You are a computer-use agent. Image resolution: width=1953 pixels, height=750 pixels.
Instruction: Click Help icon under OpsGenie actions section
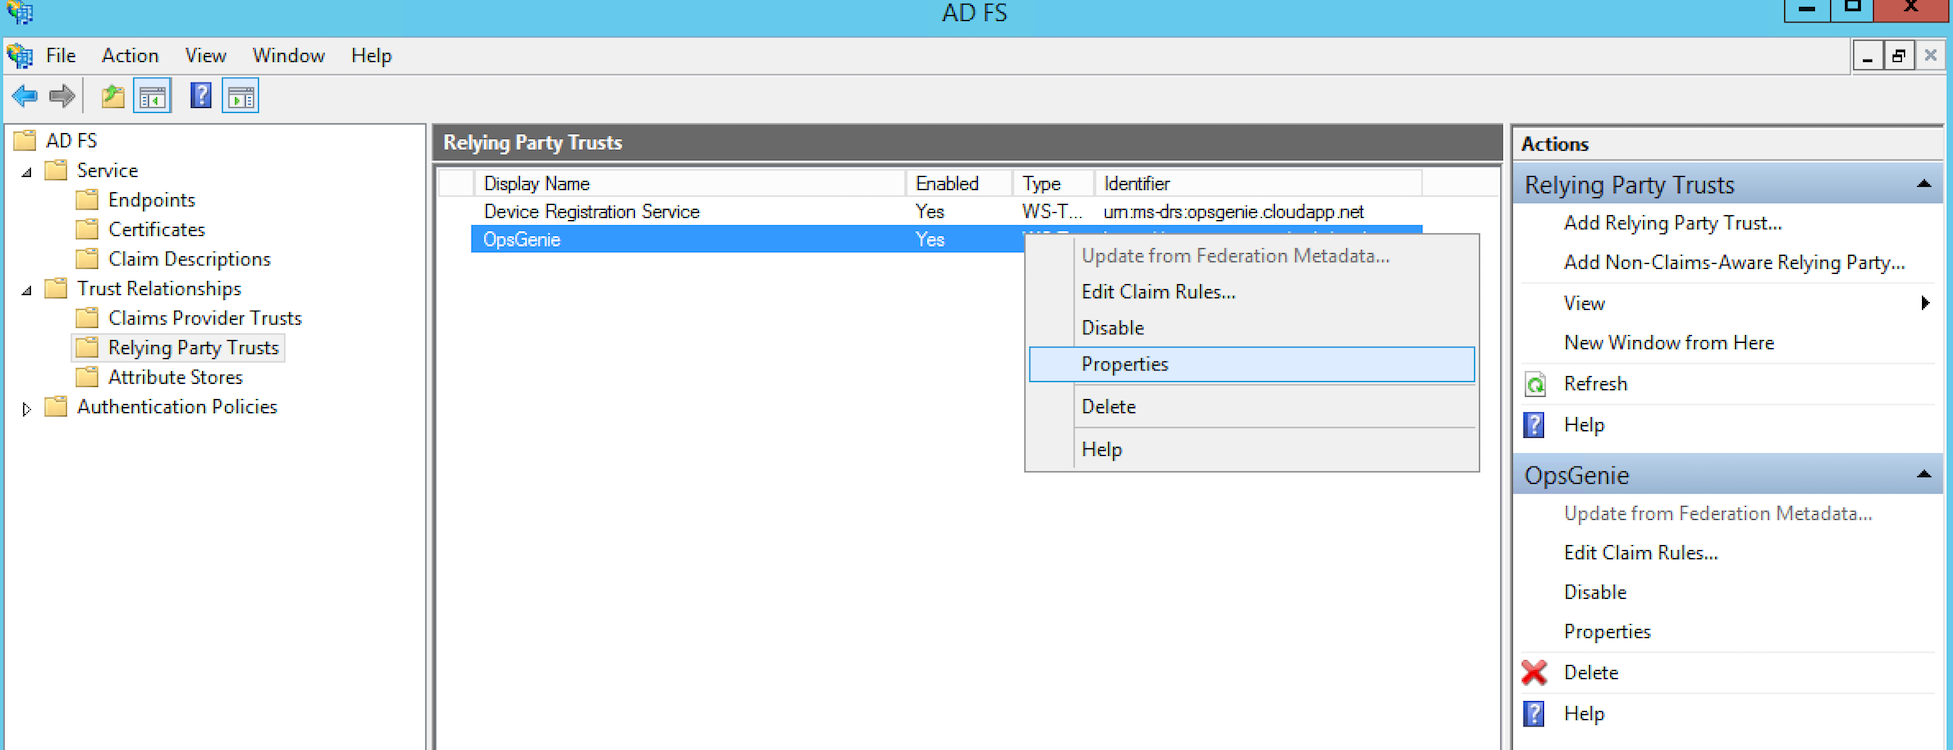[x=1534, y=714]
